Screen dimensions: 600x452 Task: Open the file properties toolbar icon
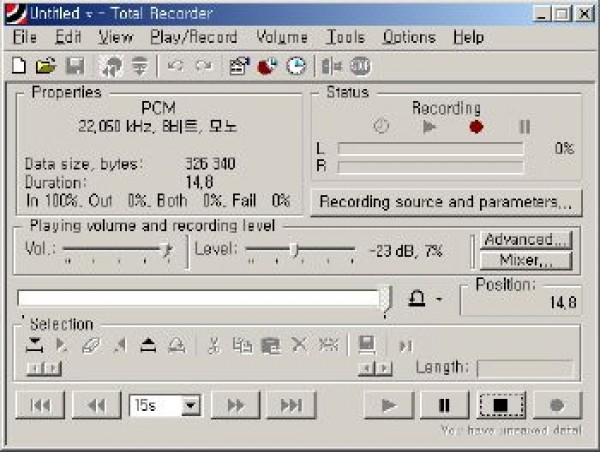(x=240, y=66)
